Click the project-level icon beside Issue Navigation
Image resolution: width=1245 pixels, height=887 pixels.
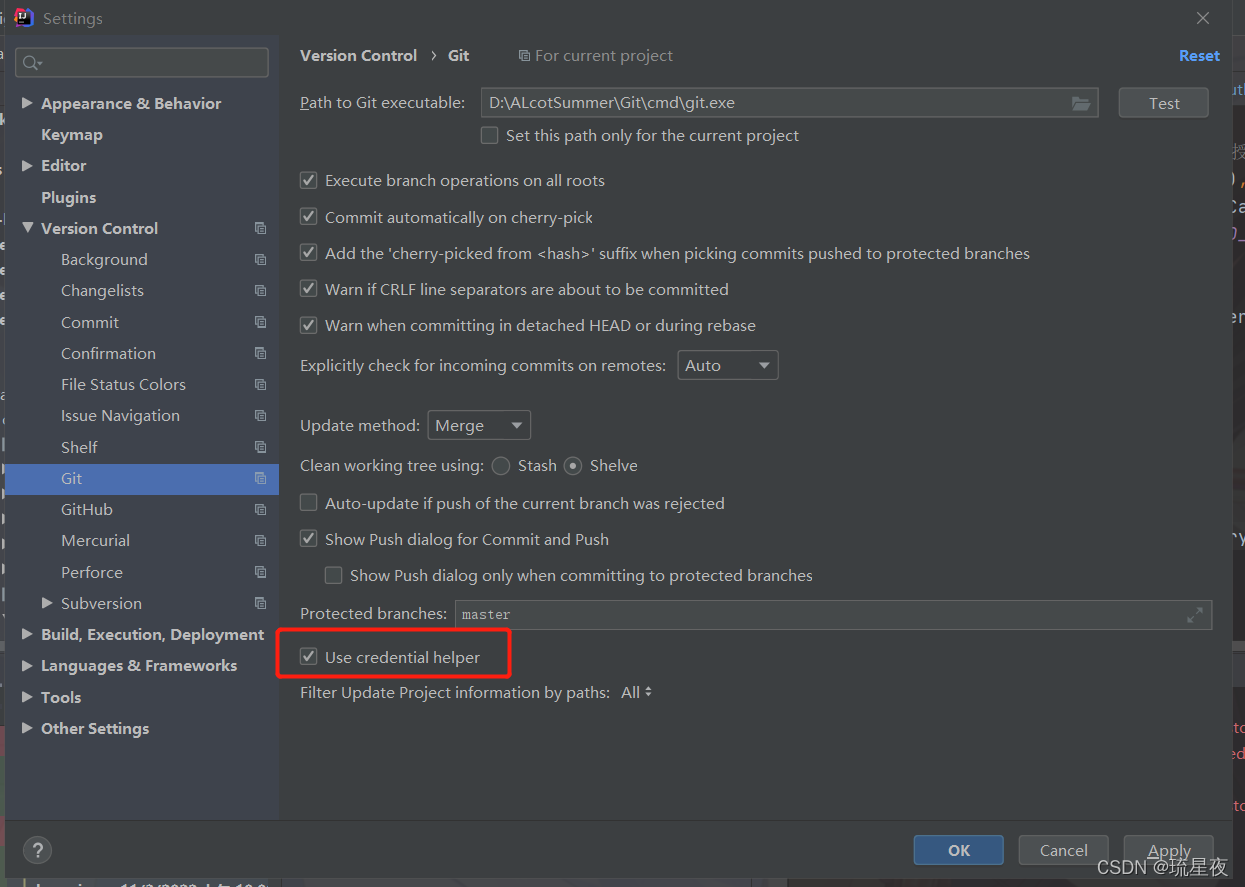click(x=260, y=416)
